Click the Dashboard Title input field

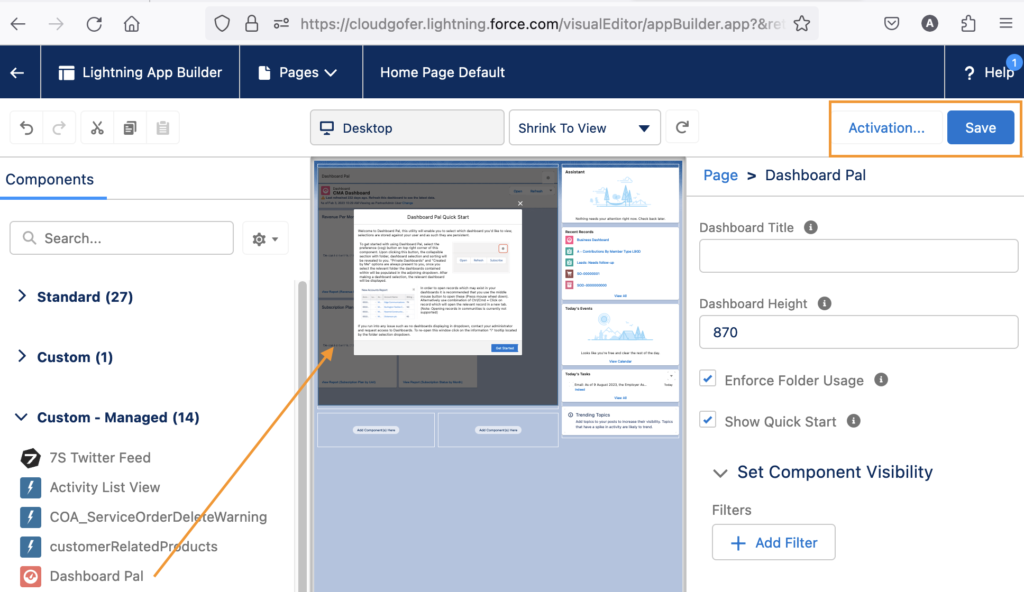[x=858, y=256]
